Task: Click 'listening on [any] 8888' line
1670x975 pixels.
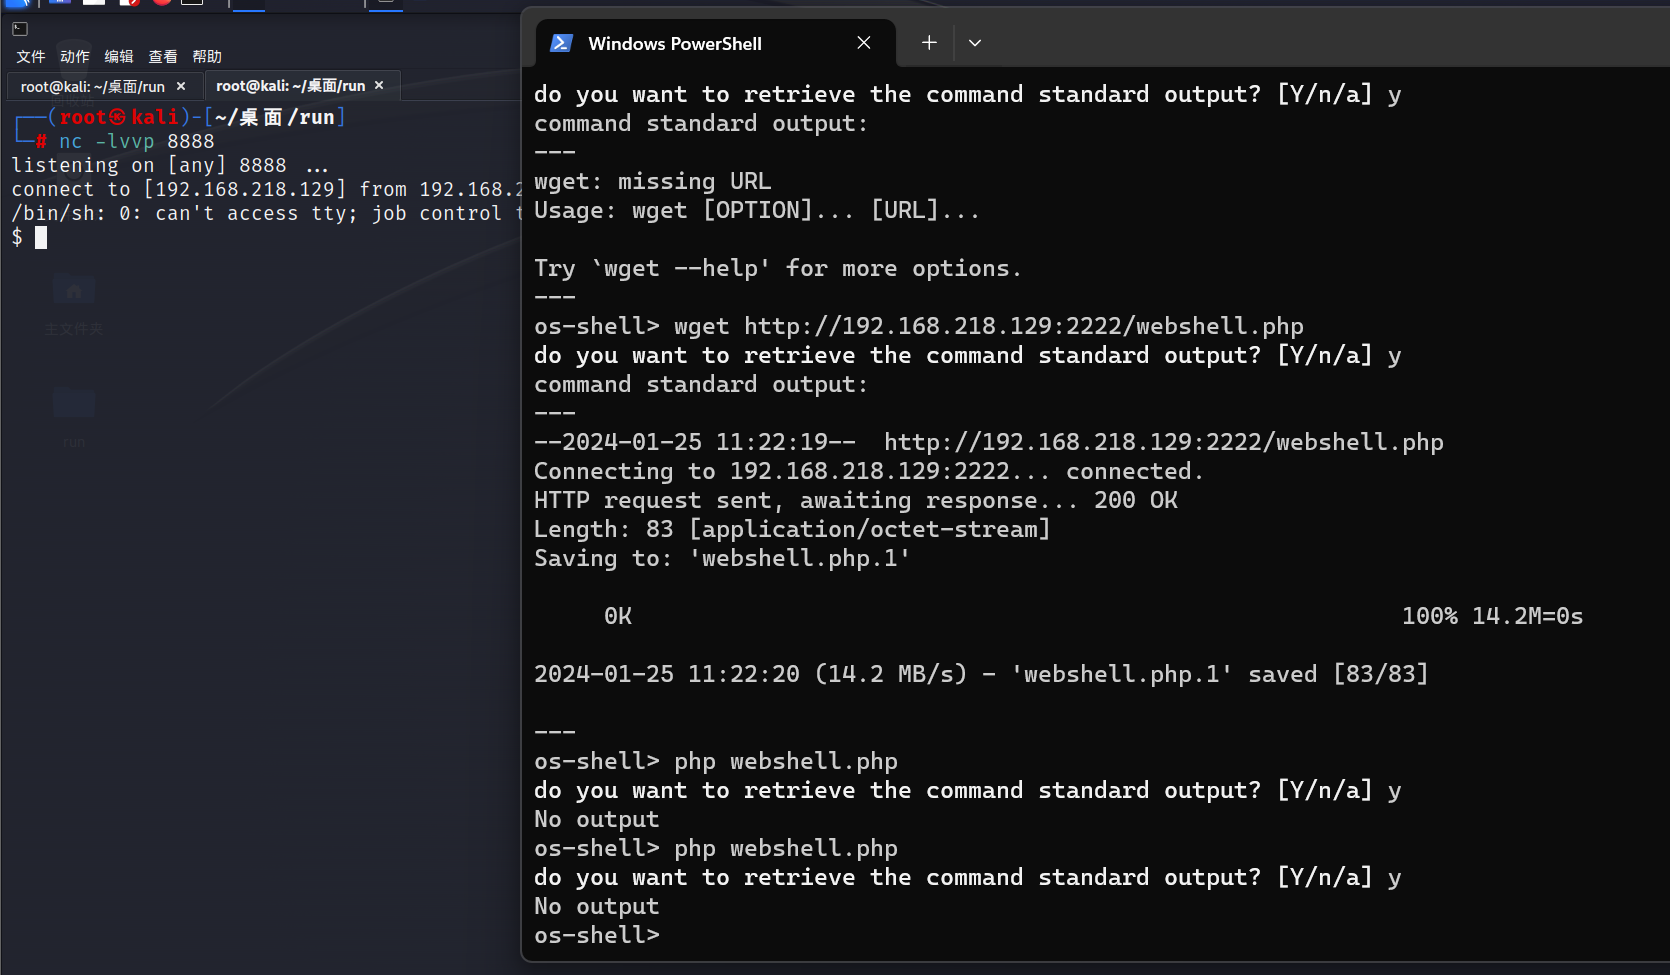Action: (x=169, y=165)
